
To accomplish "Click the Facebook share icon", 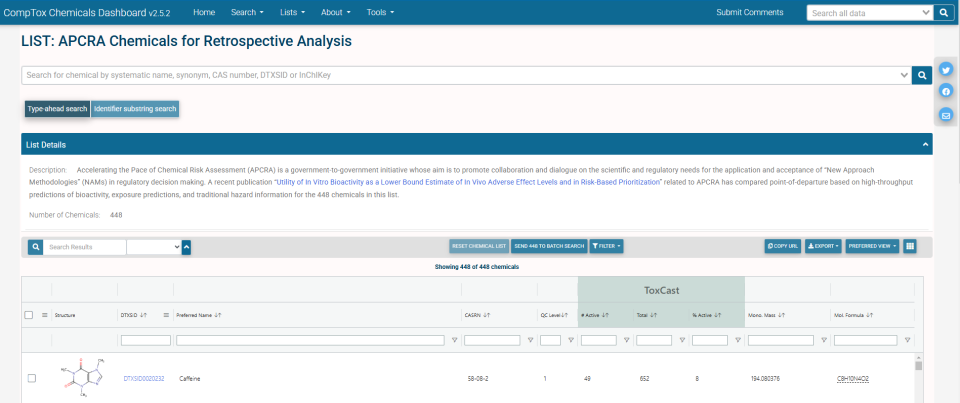I will [x=946, y=91].
